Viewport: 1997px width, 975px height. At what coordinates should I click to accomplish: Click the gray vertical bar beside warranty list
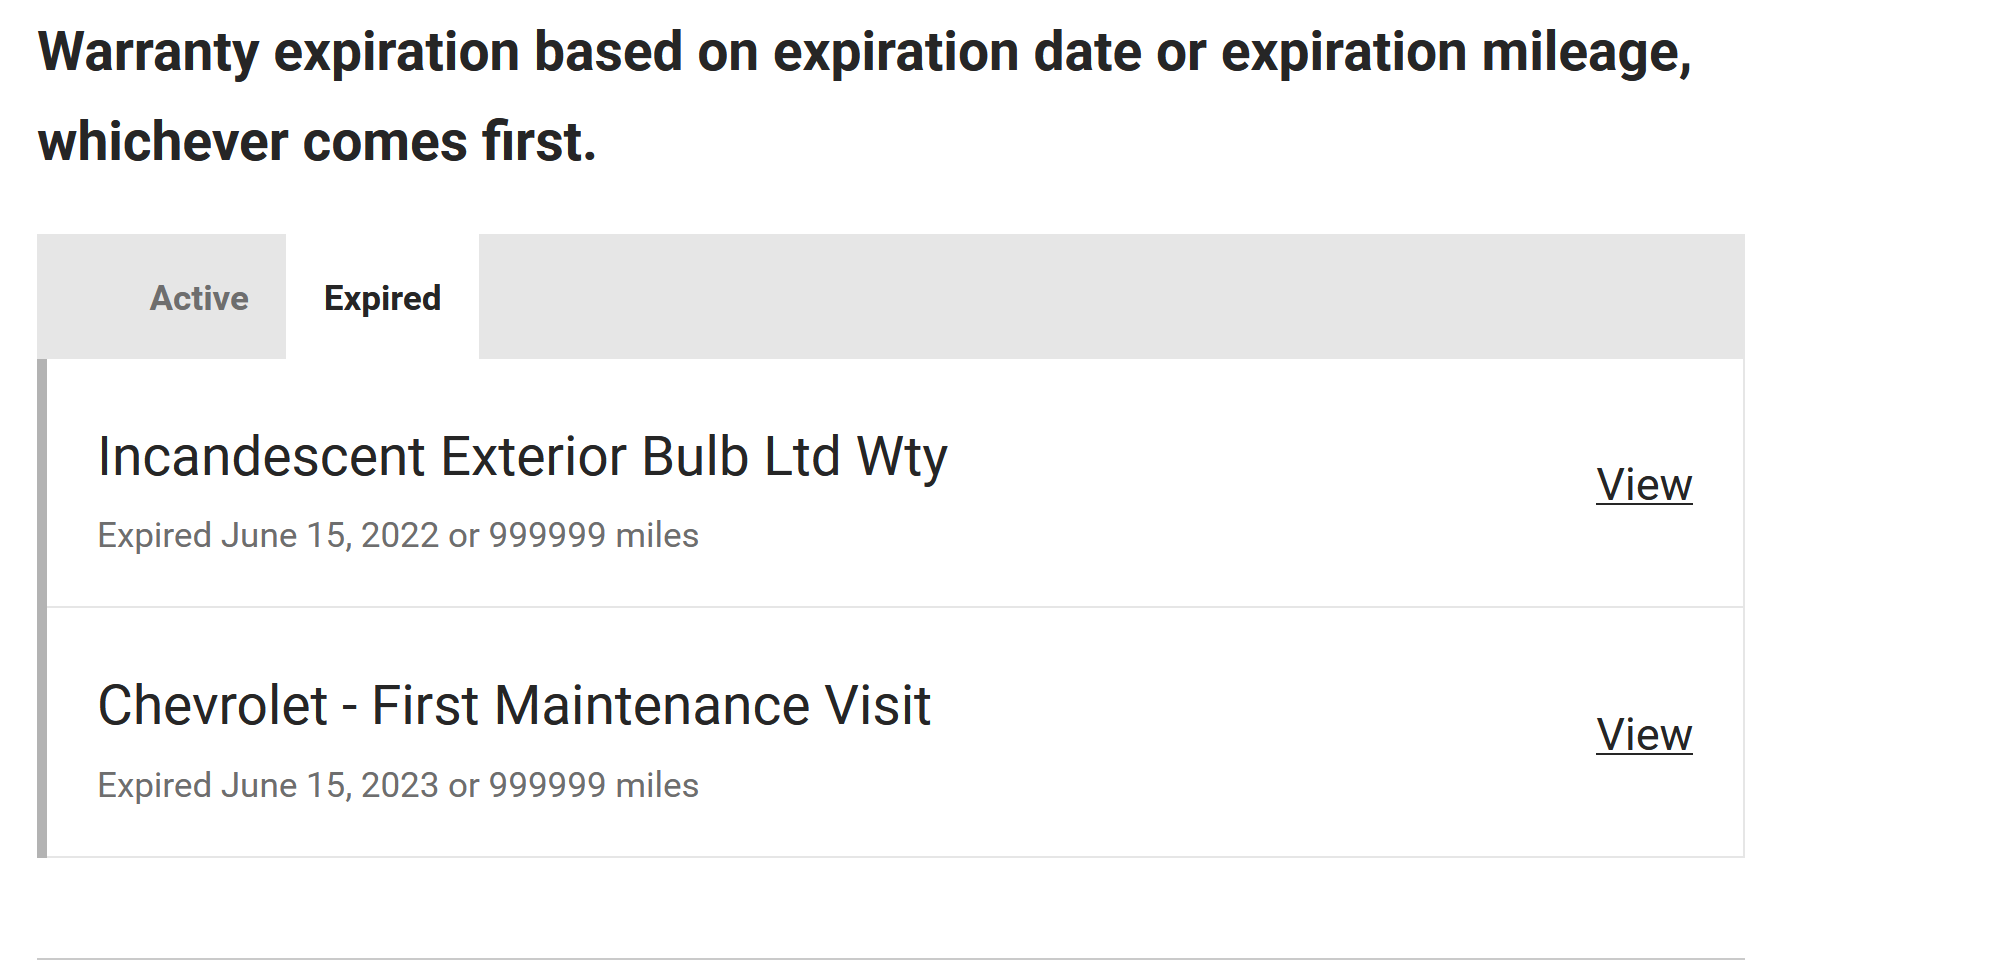(x=42, y=608)
